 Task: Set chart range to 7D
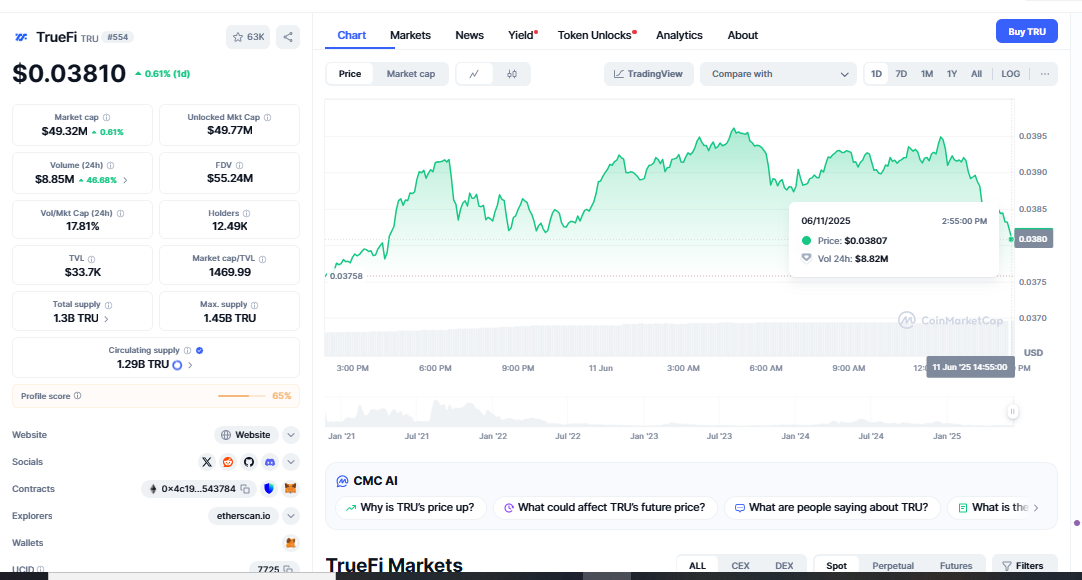click(x=901, y=74)
